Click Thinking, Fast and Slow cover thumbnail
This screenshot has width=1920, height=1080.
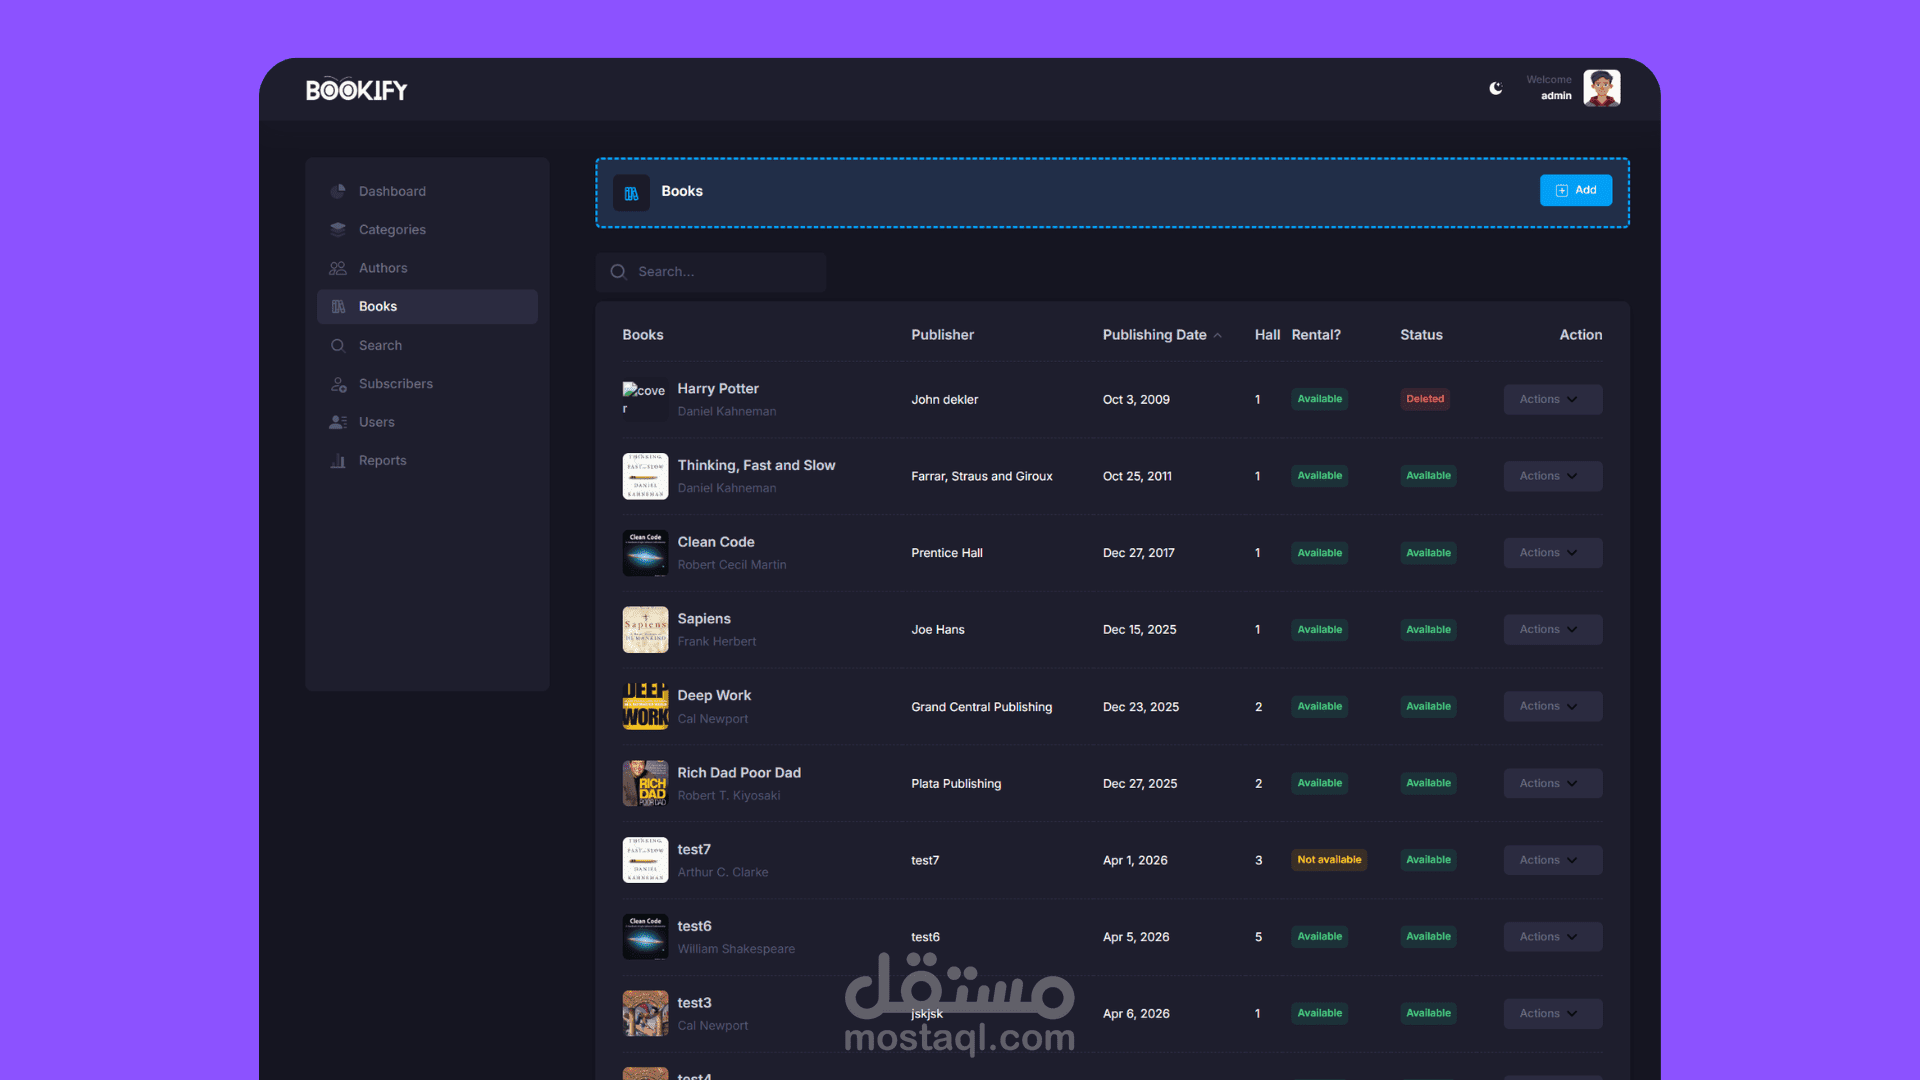coord(645,476)
